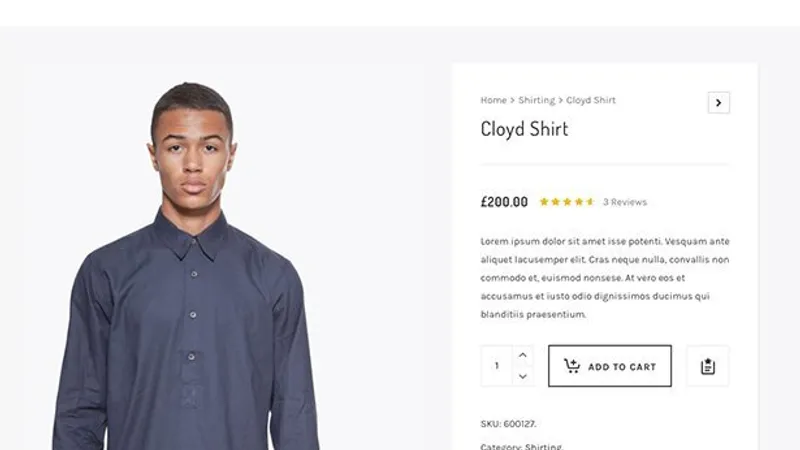Click the Cloyd Shirt title heading
Screen dimensions: 800x450
[x=524, y=129]
